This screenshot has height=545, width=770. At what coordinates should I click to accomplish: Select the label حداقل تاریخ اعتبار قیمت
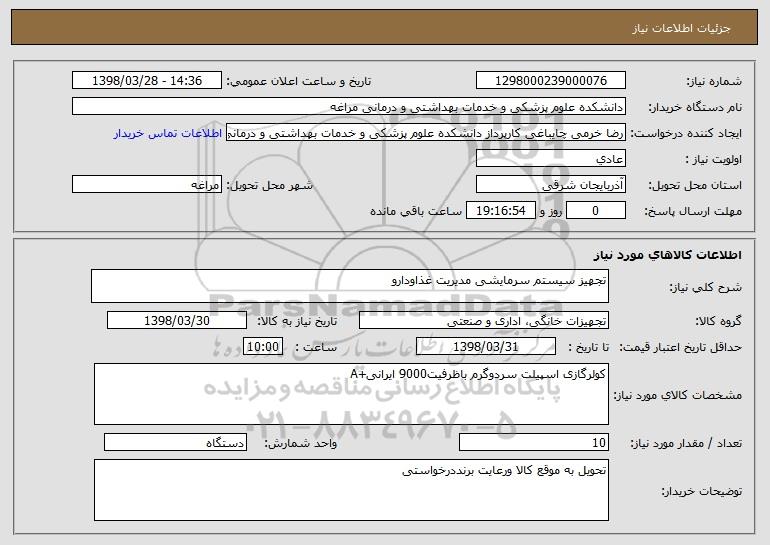tap(680, 348)
